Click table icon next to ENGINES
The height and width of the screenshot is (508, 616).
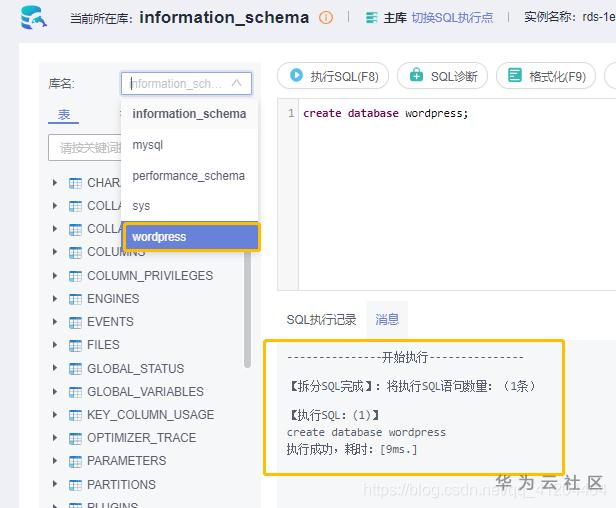coord(75,299)
